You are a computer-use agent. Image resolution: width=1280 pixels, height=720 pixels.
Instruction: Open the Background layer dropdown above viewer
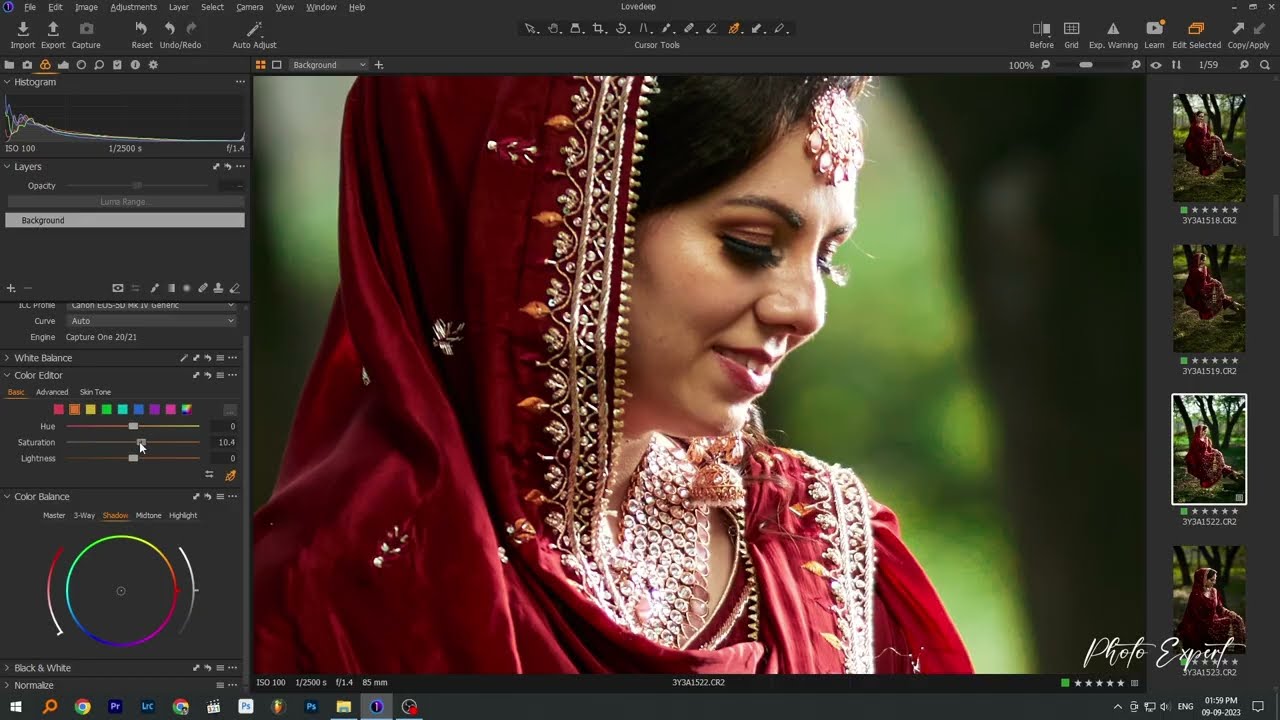pos(329,65)
